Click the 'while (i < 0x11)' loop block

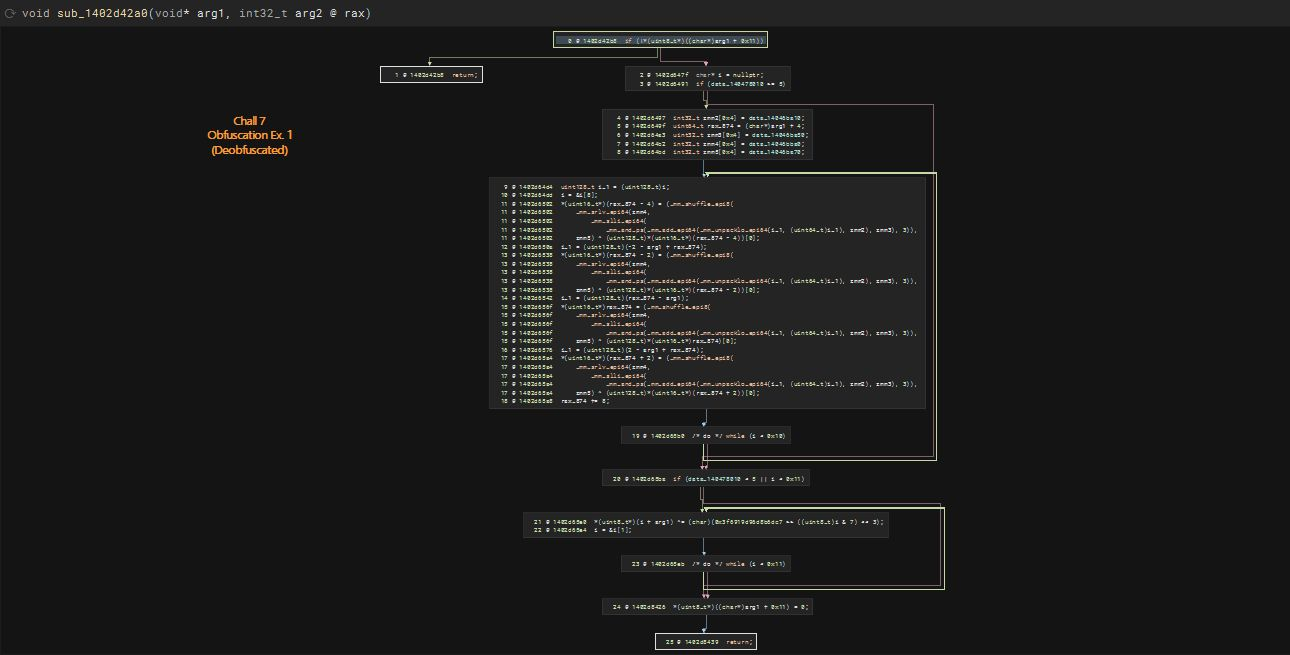tap(704, 564)
